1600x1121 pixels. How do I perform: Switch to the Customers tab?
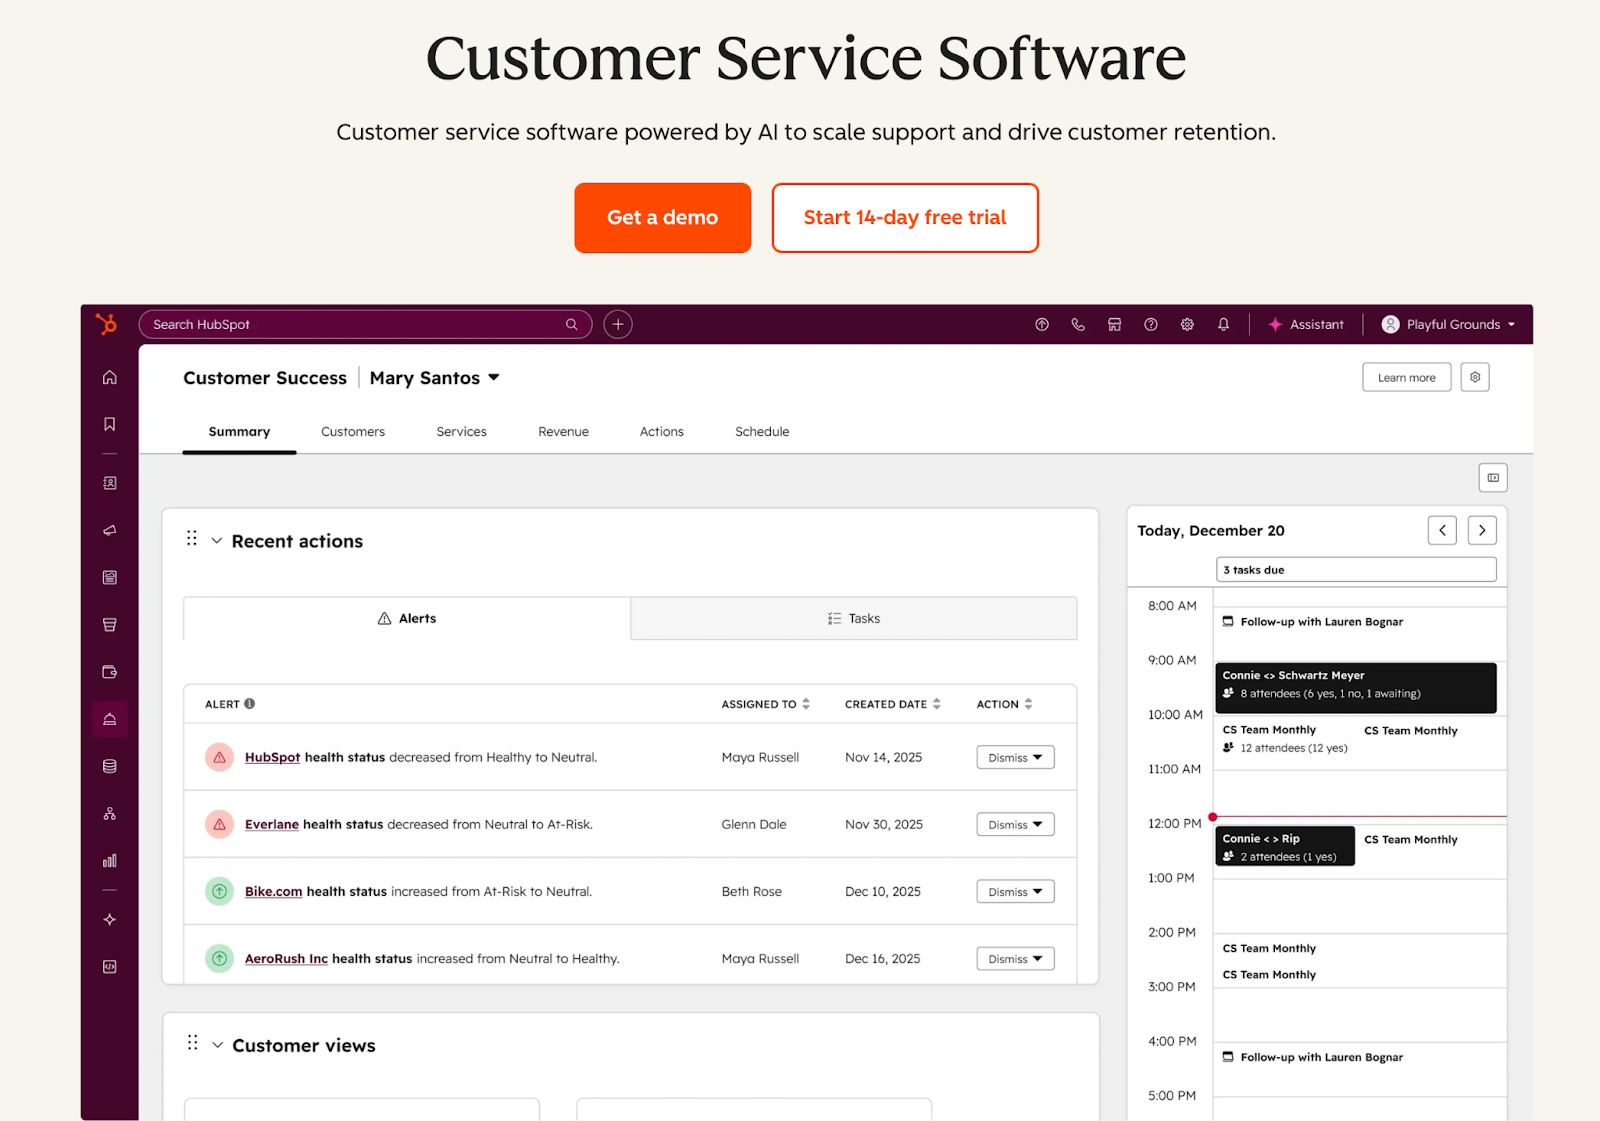click(x=353, y=432)
